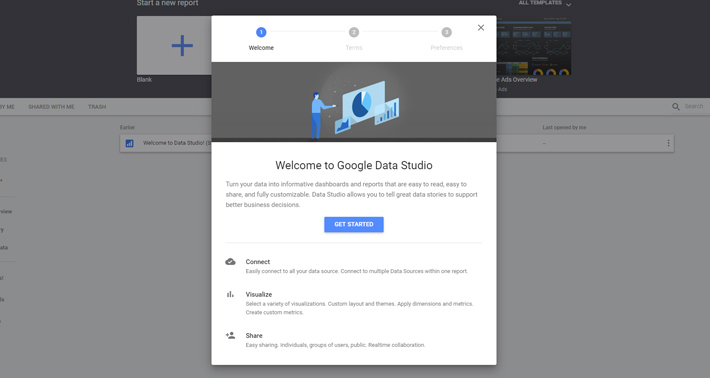Click the GET STARTED button
The image size is (710, 378).
(354, 224)
